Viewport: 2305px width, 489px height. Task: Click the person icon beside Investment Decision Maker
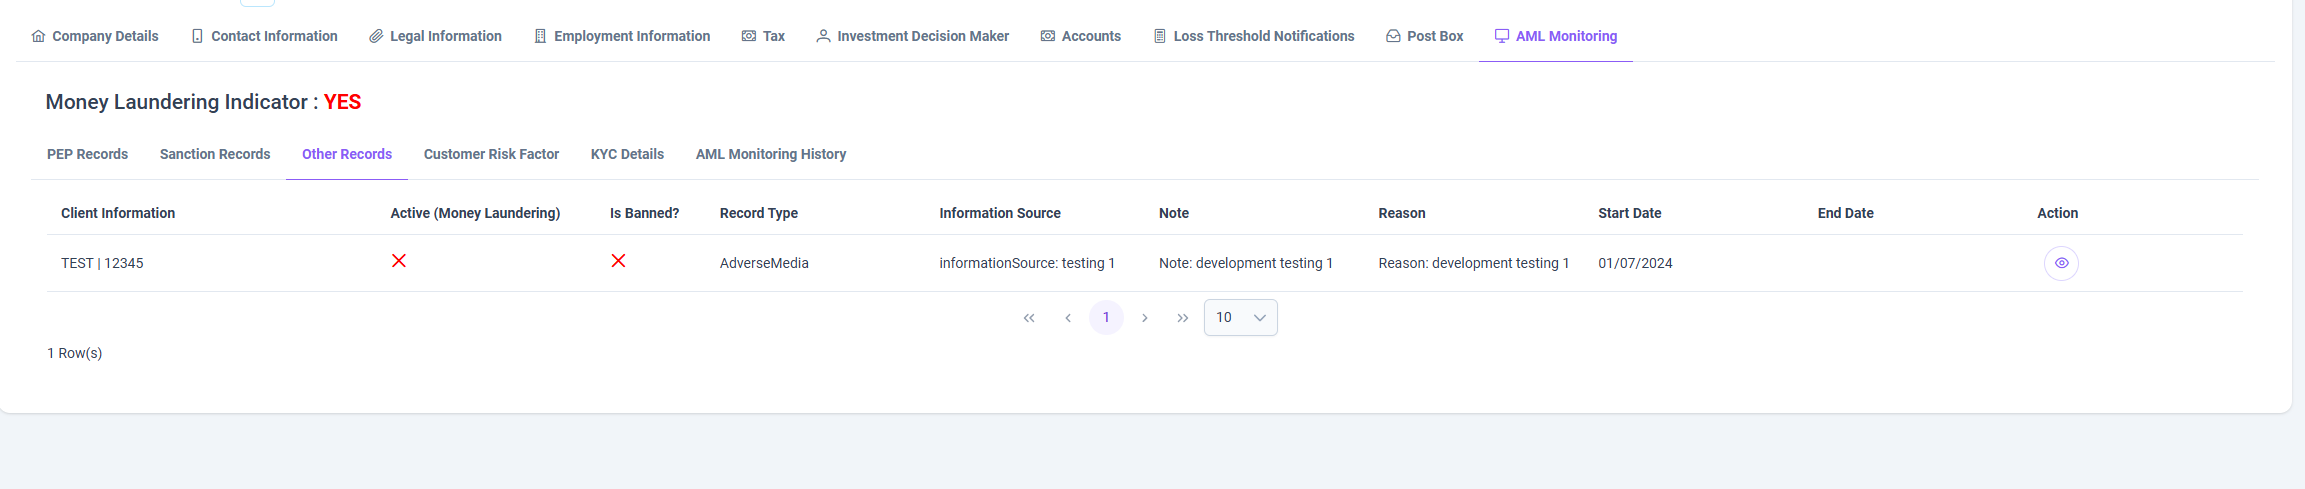tap(823, 36)
